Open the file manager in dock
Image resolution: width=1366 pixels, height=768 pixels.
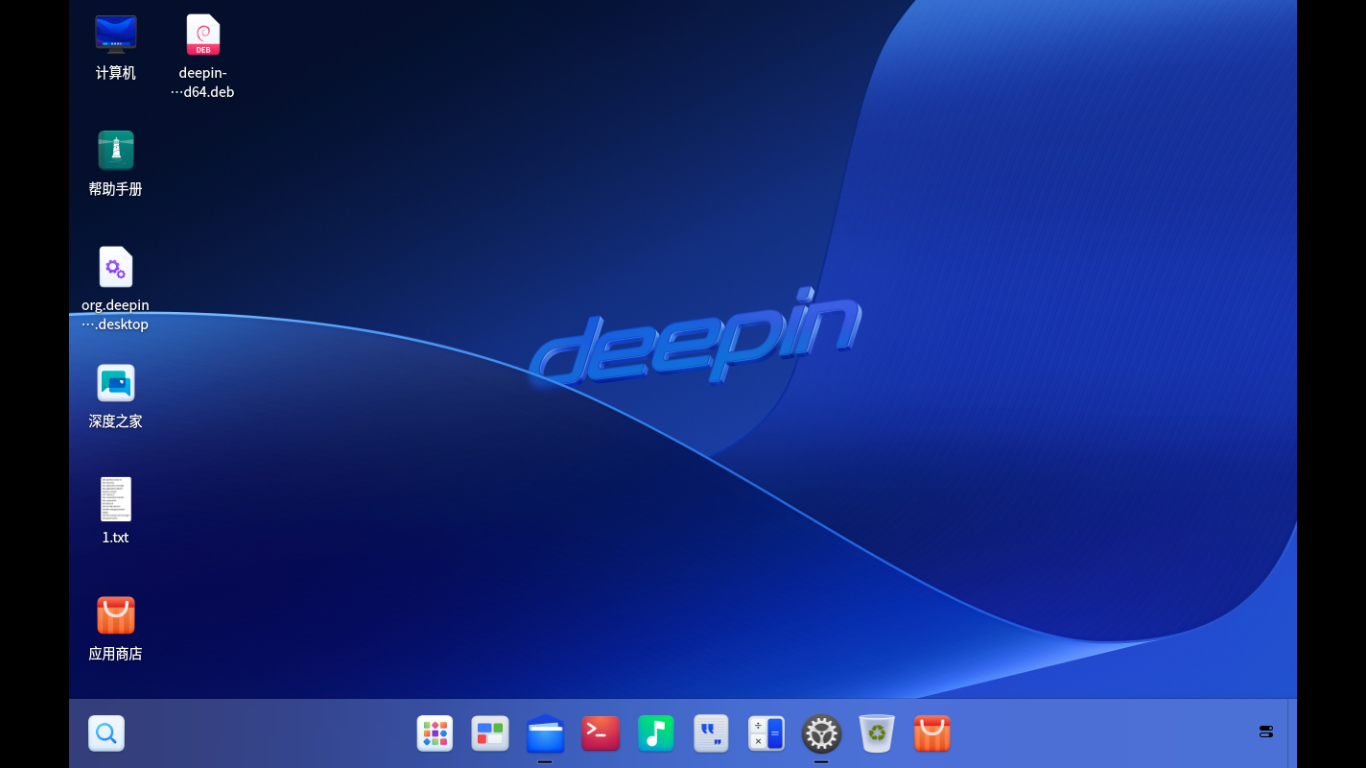point(545,733)
